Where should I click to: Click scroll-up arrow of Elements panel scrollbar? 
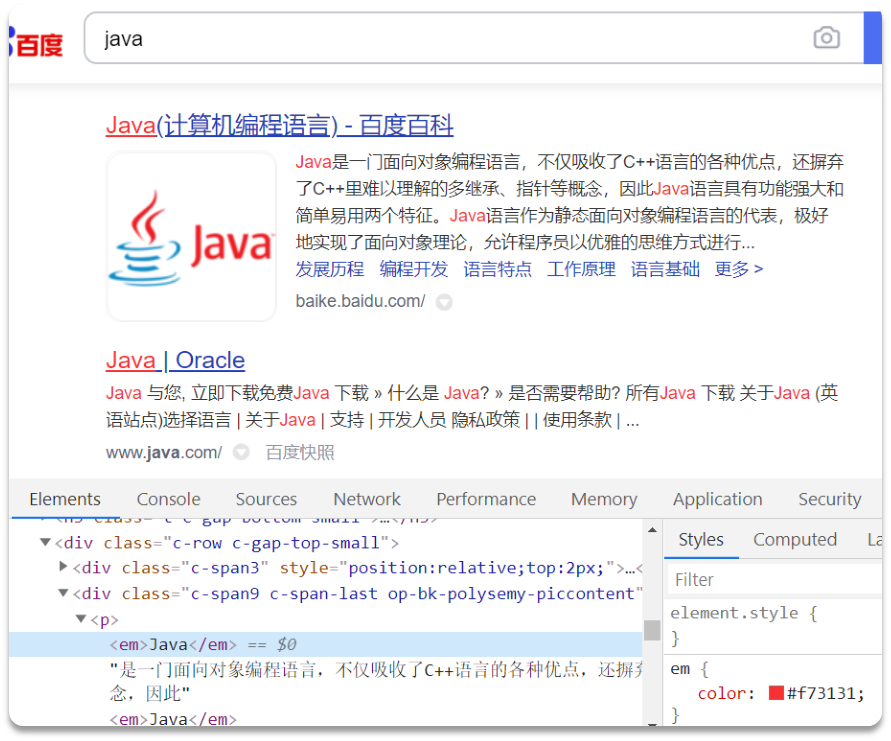click(652, 530)
